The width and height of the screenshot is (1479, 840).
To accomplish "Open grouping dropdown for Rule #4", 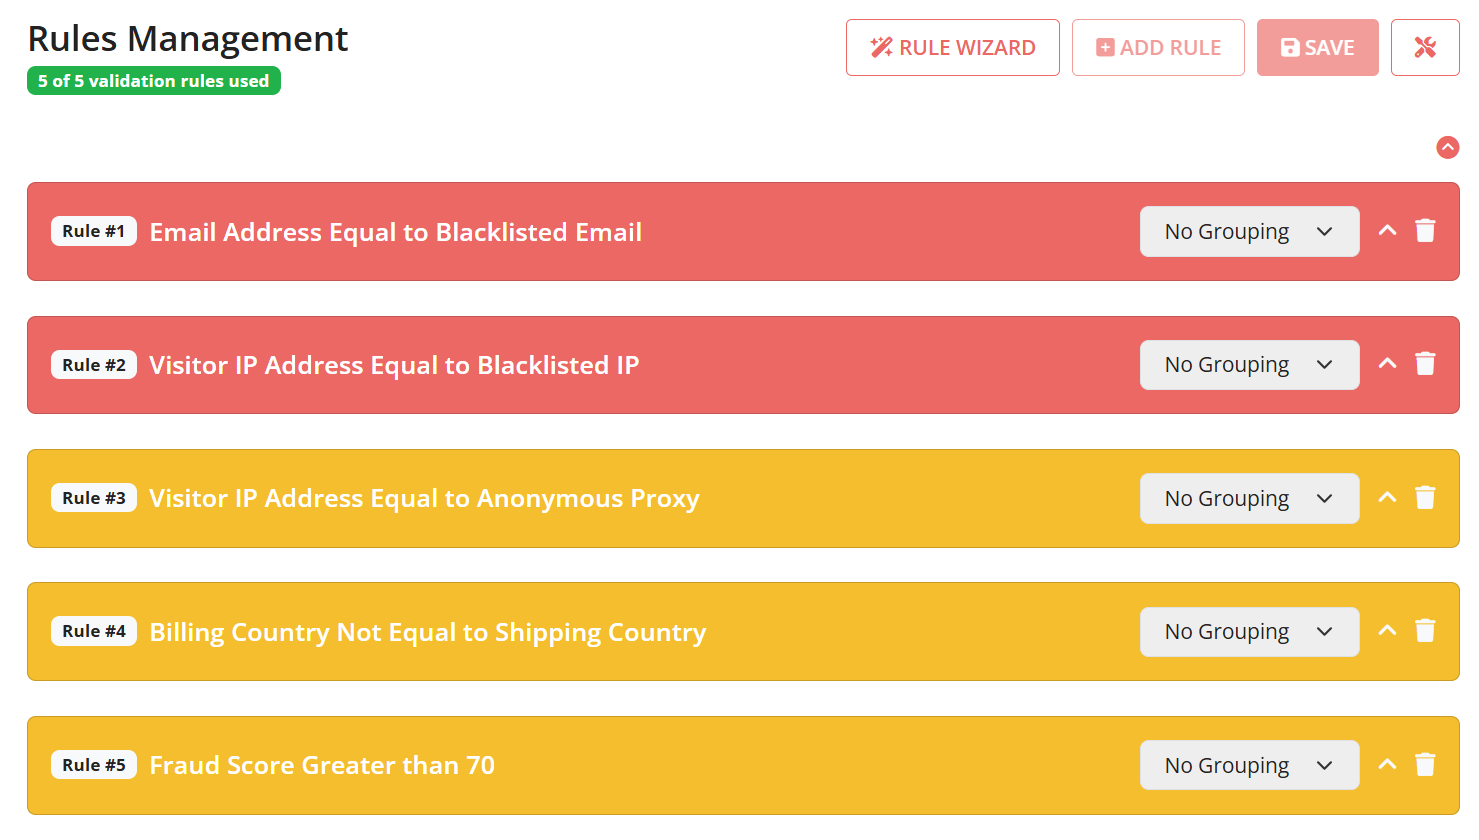I will click(x=1249, y=632).
